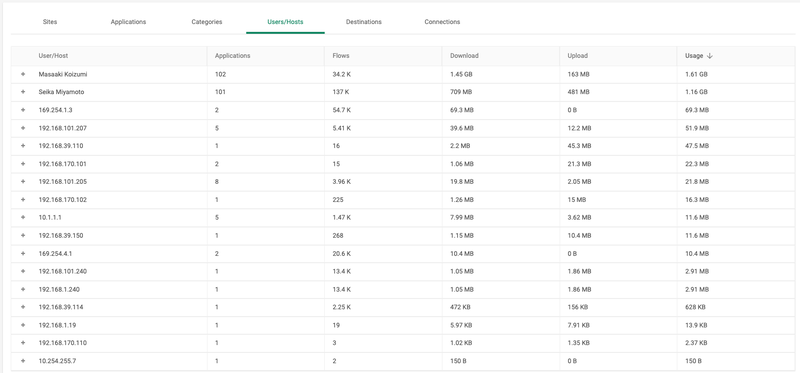800x373 pixels.
Task: Expand the 192.168.101.207 host row
Action: point(23,128)
